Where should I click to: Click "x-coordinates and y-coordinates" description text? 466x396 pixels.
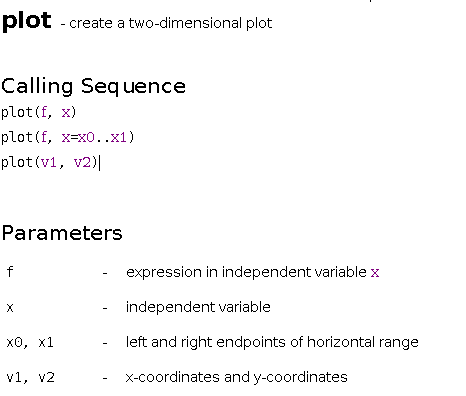point(236,377)
